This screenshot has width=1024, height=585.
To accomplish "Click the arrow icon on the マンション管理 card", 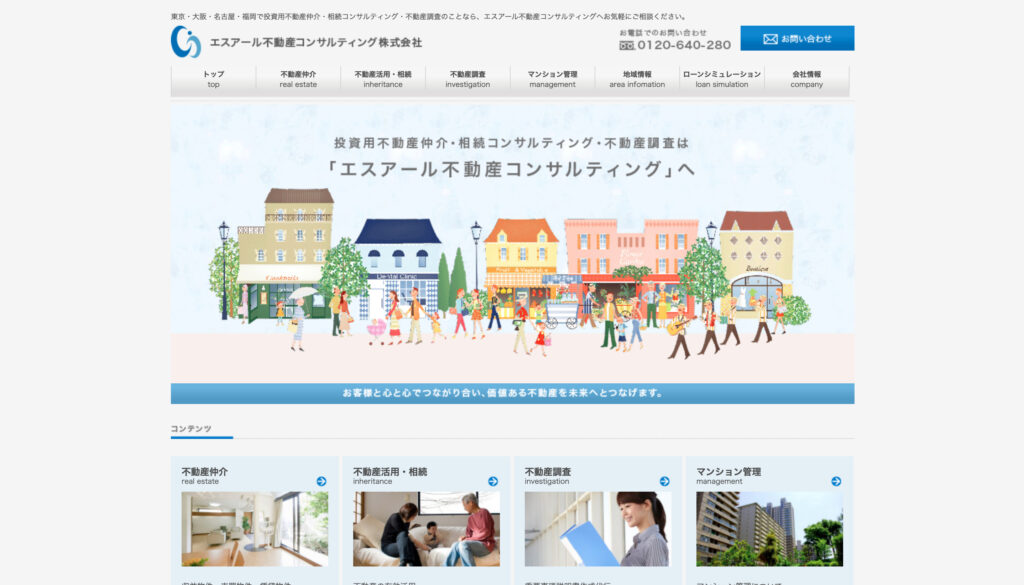I will 836,481.
